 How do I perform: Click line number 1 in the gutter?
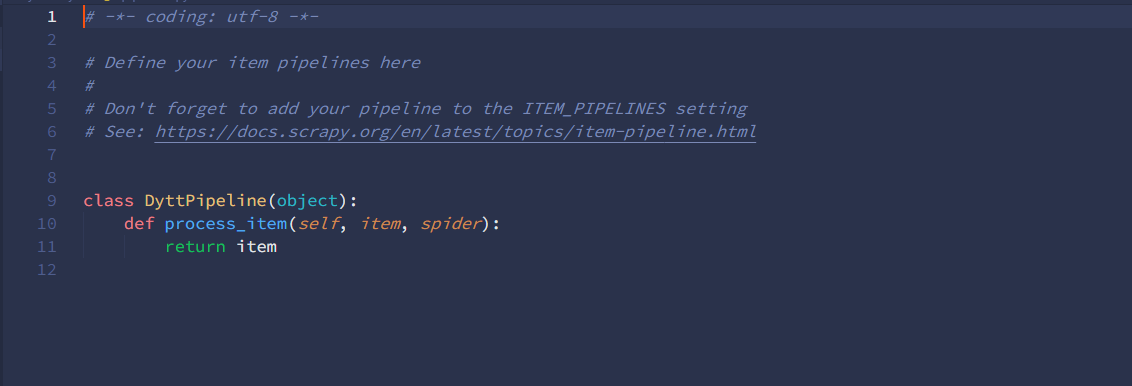point(51,17)
